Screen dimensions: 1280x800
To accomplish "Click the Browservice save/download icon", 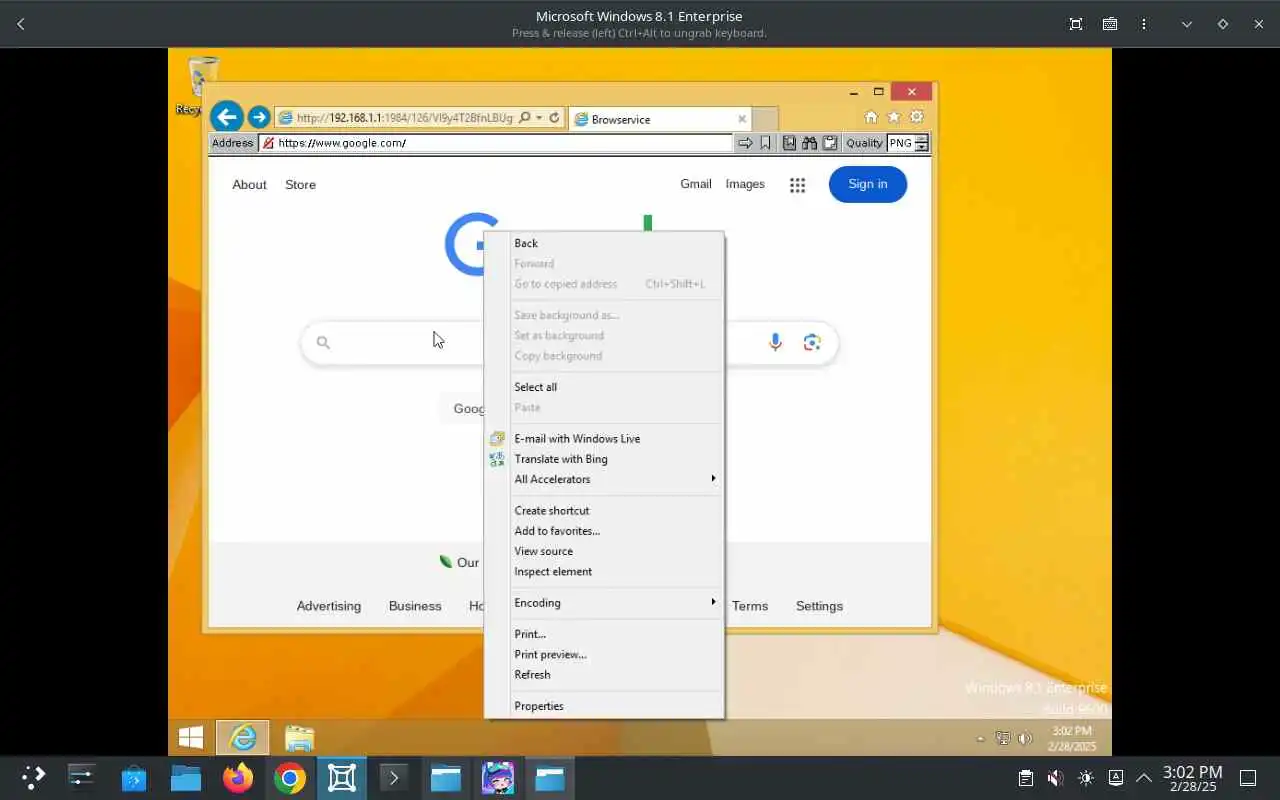I will [789, 143].
